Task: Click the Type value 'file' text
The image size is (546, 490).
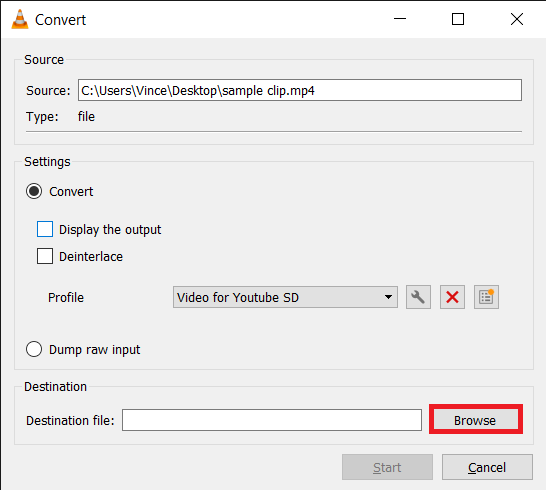Action: coord(86,117)
